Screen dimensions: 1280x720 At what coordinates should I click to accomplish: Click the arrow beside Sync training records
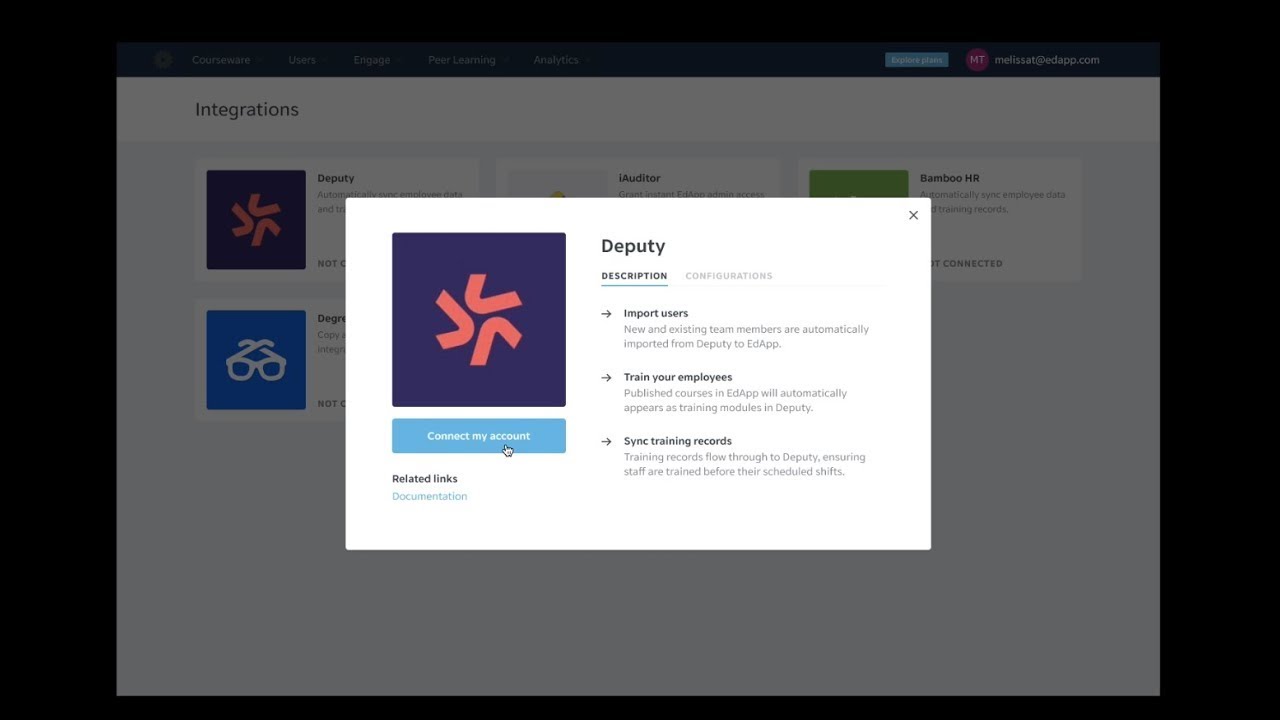coord(606,441)
